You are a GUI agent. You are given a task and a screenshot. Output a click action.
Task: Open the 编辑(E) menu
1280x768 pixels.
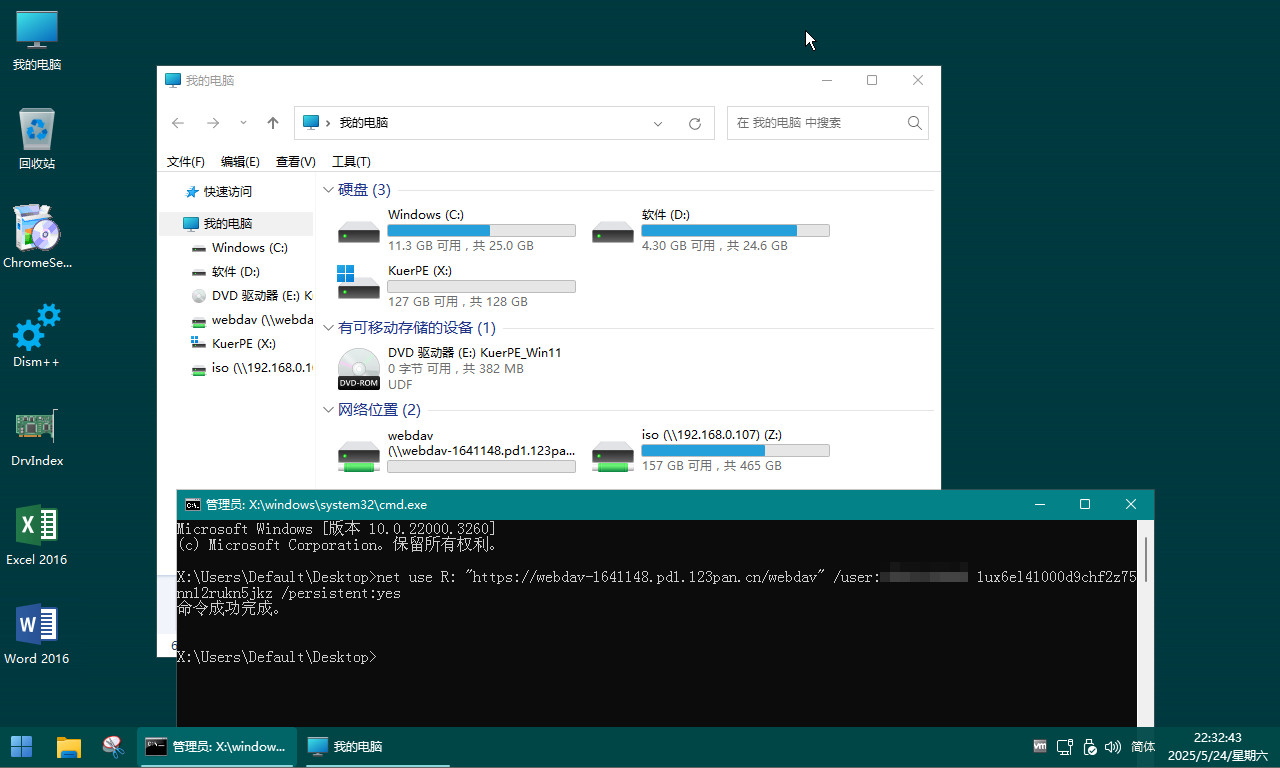[240, 162]
